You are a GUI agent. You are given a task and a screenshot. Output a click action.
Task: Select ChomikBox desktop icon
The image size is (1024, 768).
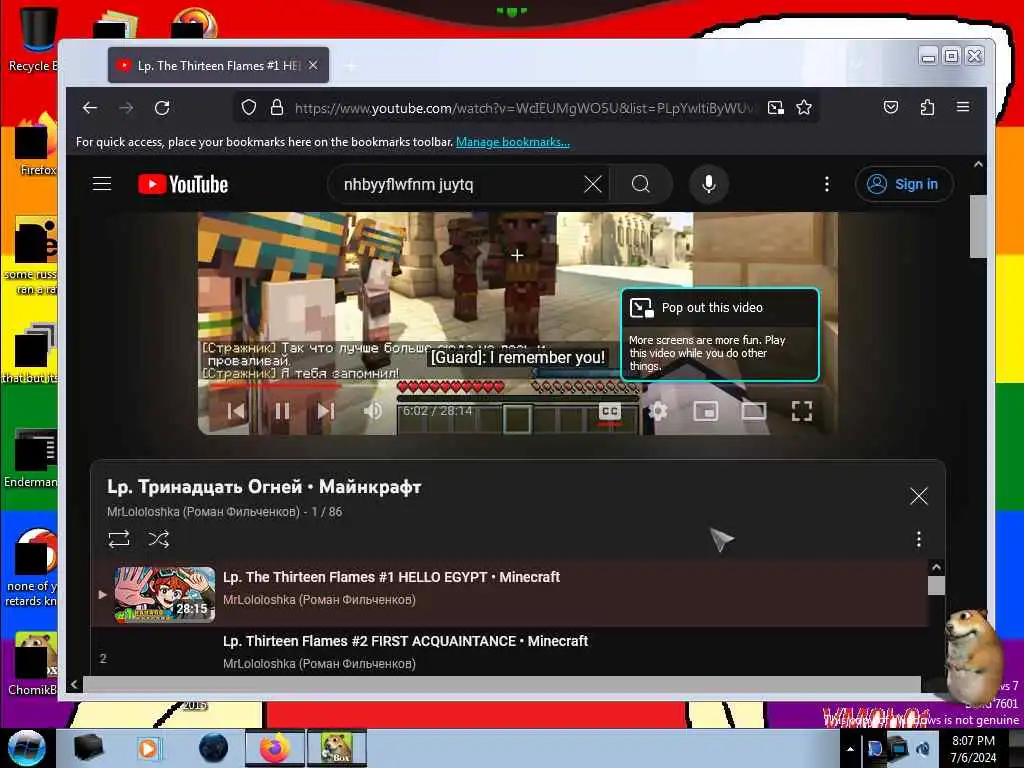pos(33,664)
